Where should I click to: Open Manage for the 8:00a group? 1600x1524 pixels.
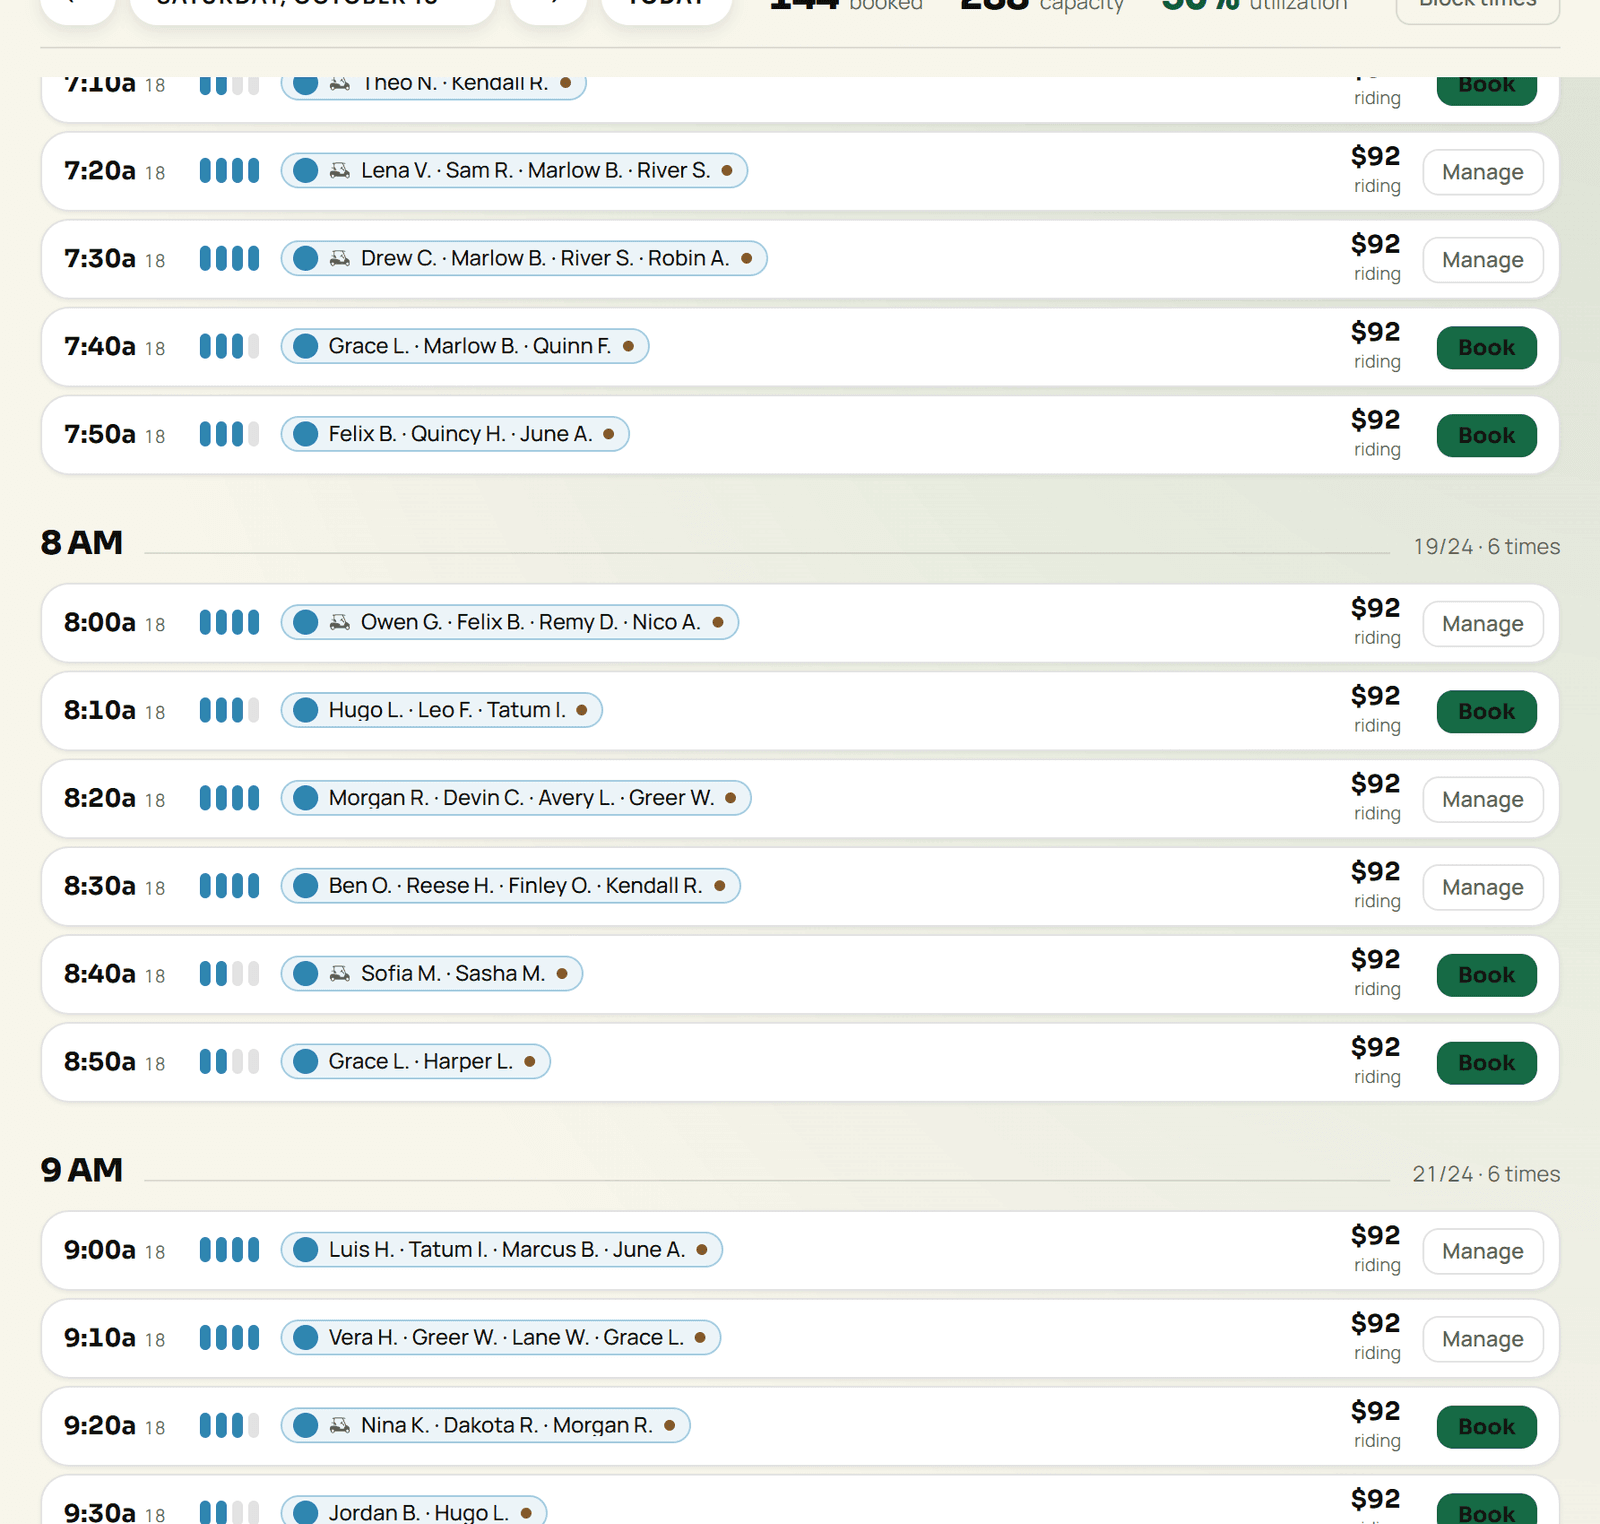1482,624
